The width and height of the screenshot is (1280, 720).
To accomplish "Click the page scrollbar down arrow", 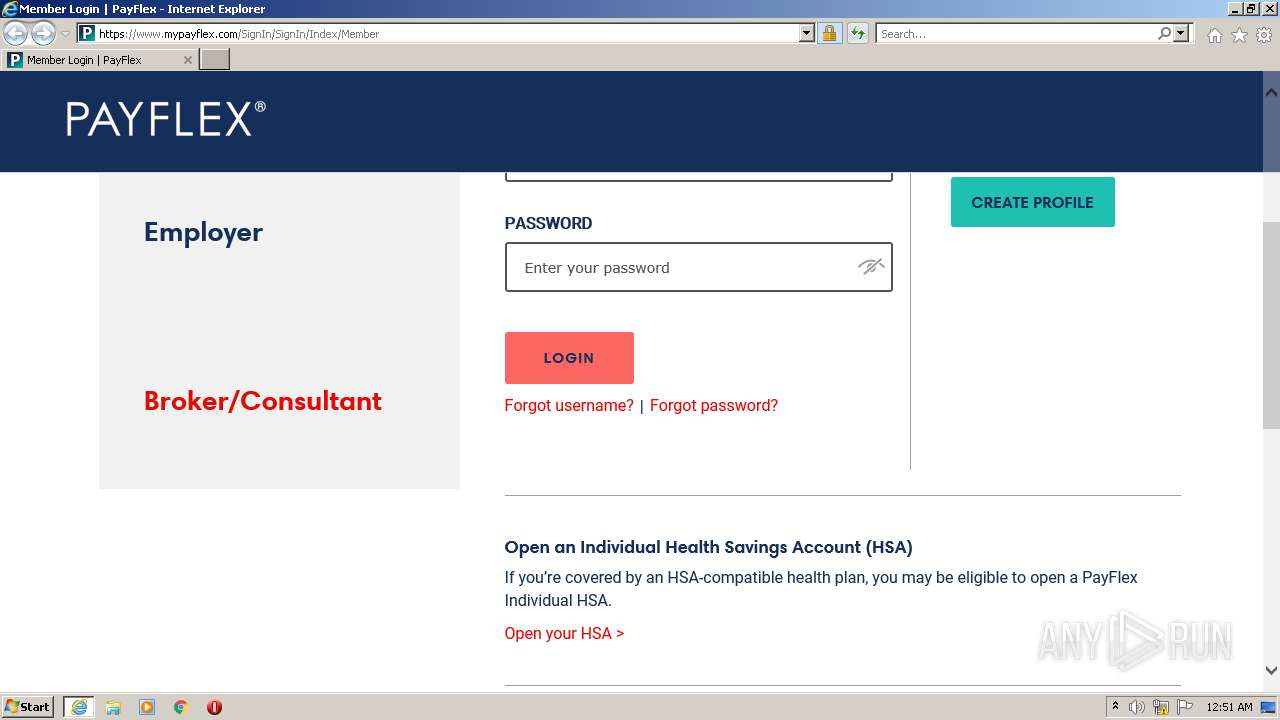I will (1271, 671).
